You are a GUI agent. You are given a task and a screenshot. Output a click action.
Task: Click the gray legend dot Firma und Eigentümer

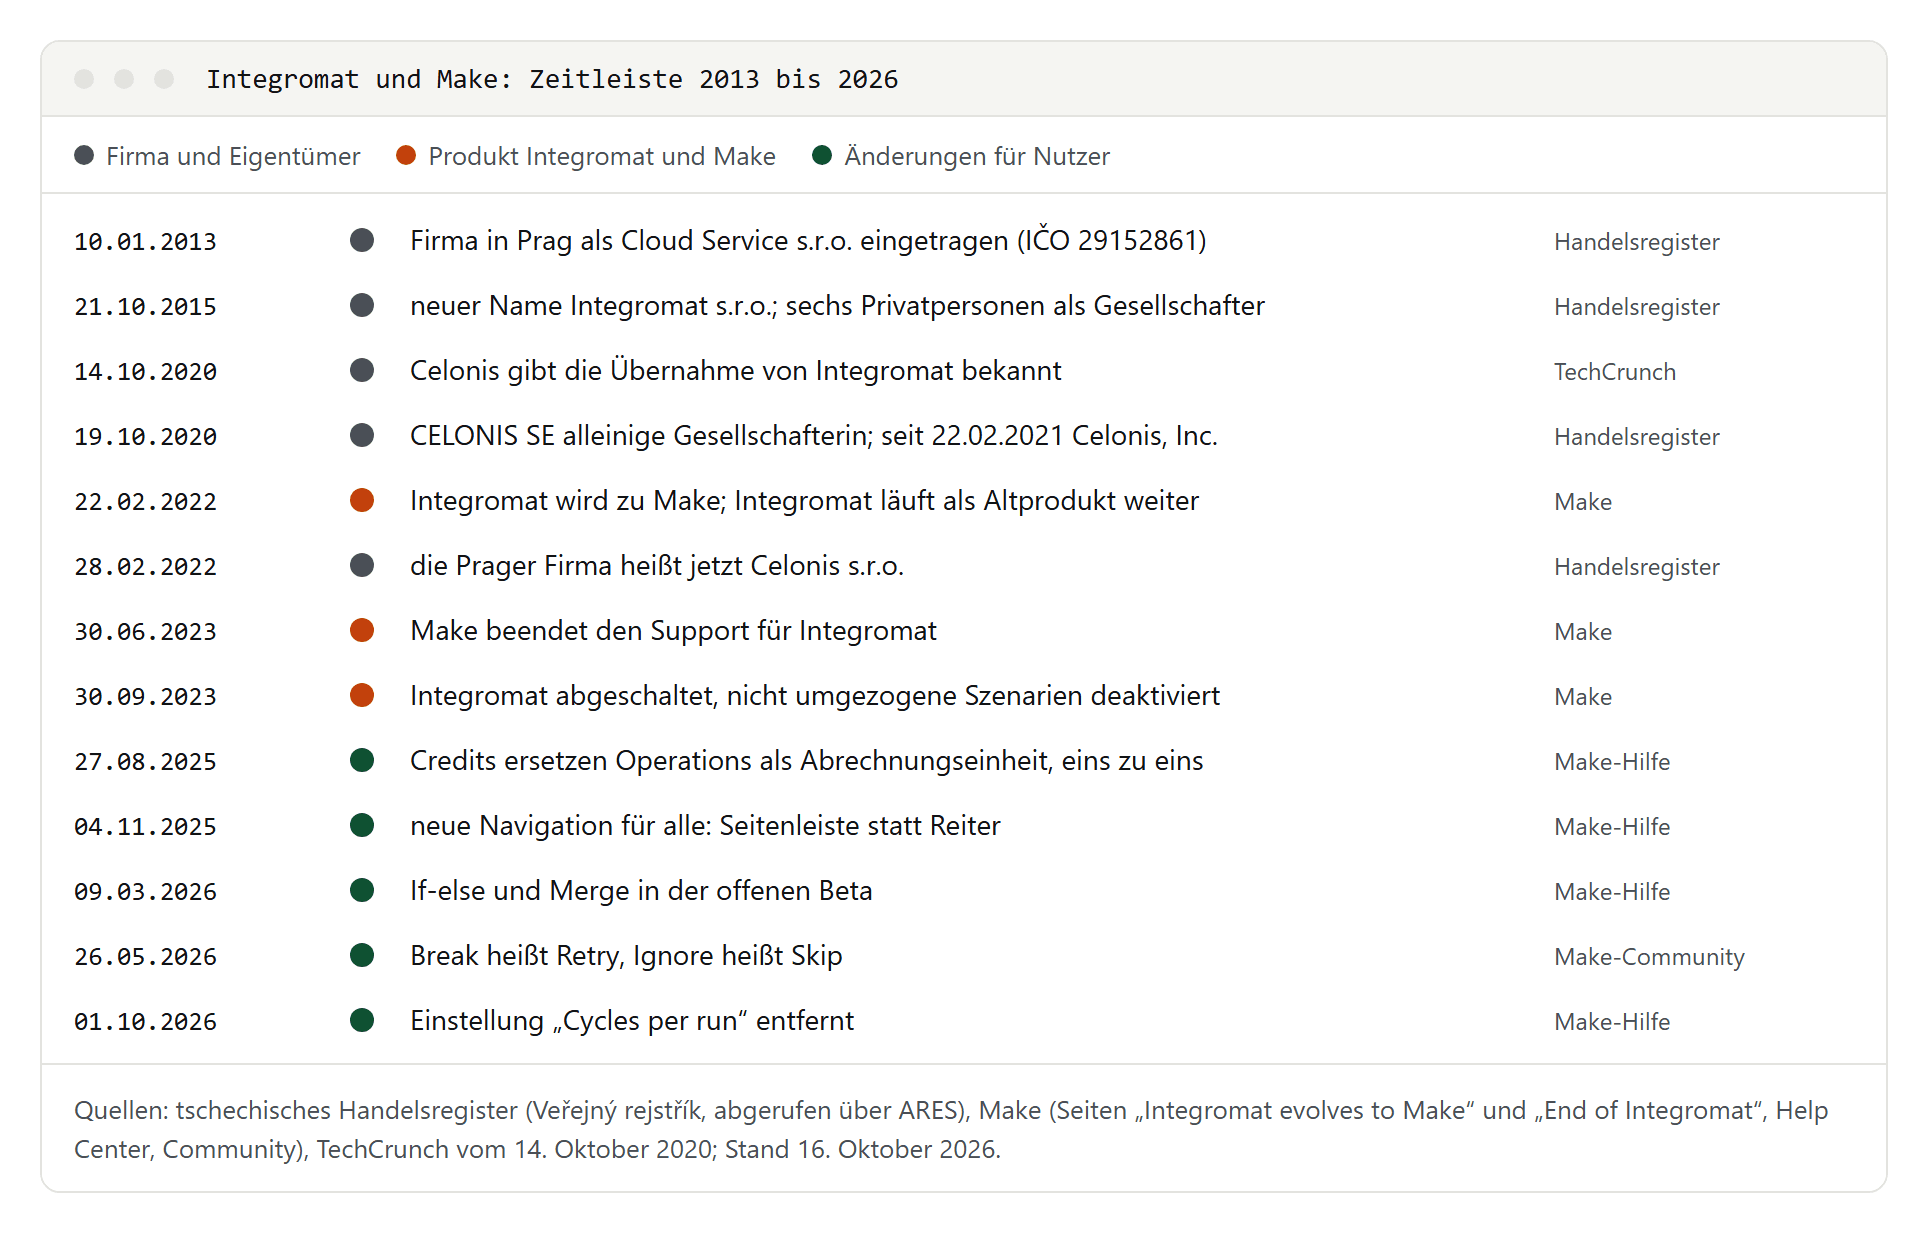pyautogui.click(x=84, y=155)
